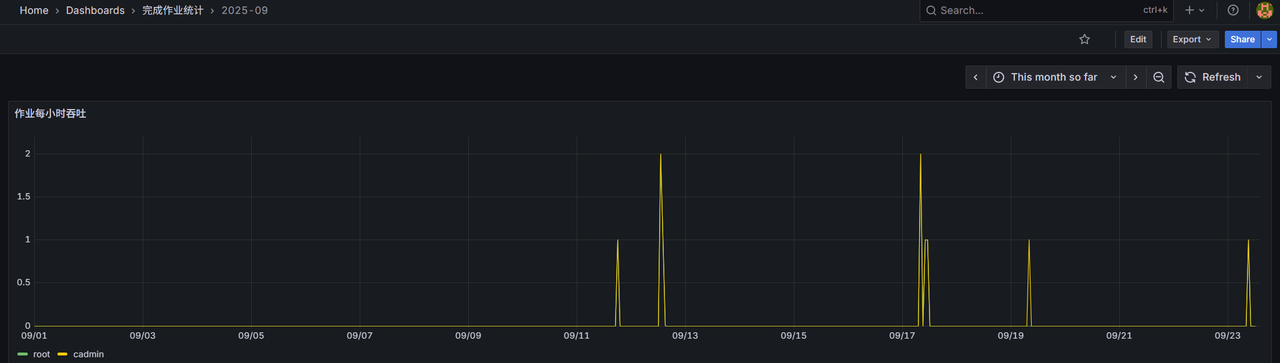Open the This month so far time picker
The image size is (1280, 363).
pos(1055,77)
